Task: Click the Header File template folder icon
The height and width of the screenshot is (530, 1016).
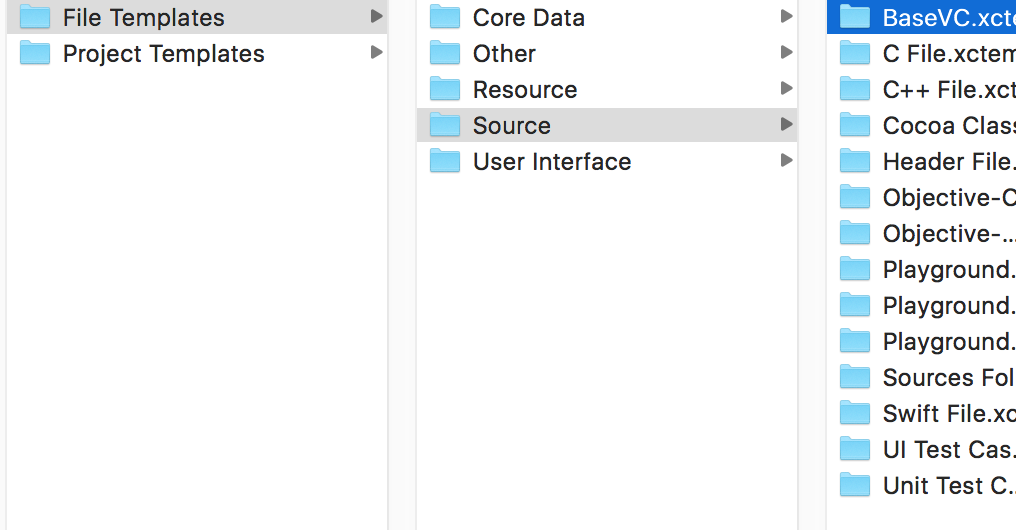Action: [x=855, y=161]
